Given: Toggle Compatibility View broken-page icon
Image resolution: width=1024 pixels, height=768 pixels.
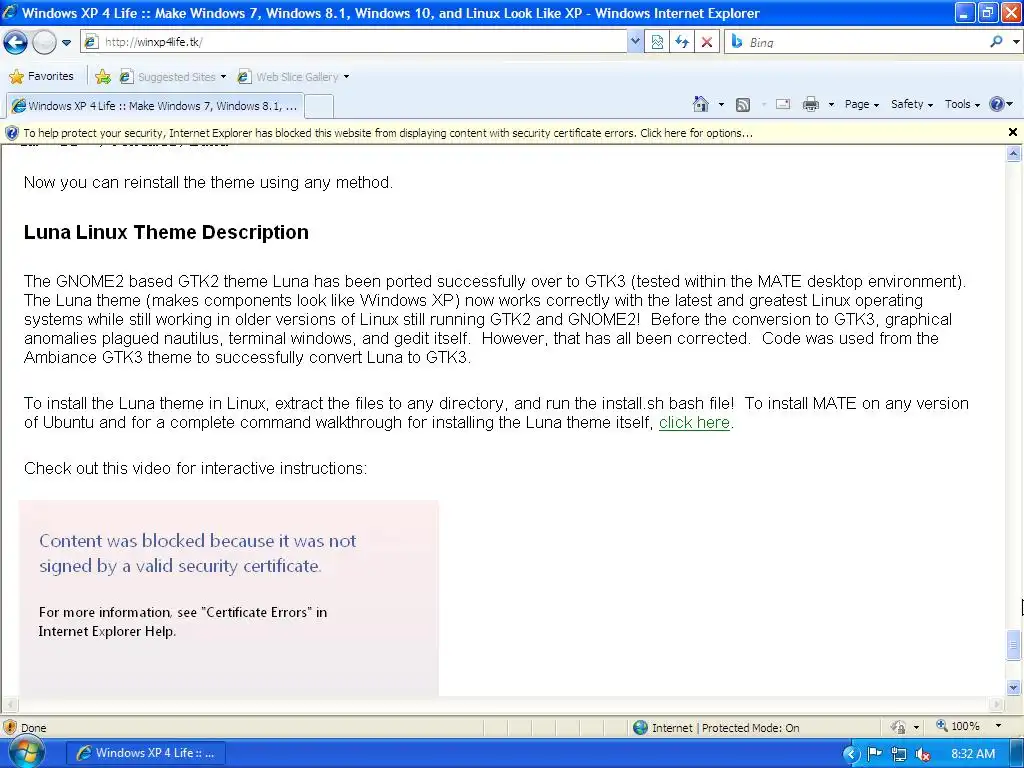Looking at the screenshot, I should pos(657,42).
